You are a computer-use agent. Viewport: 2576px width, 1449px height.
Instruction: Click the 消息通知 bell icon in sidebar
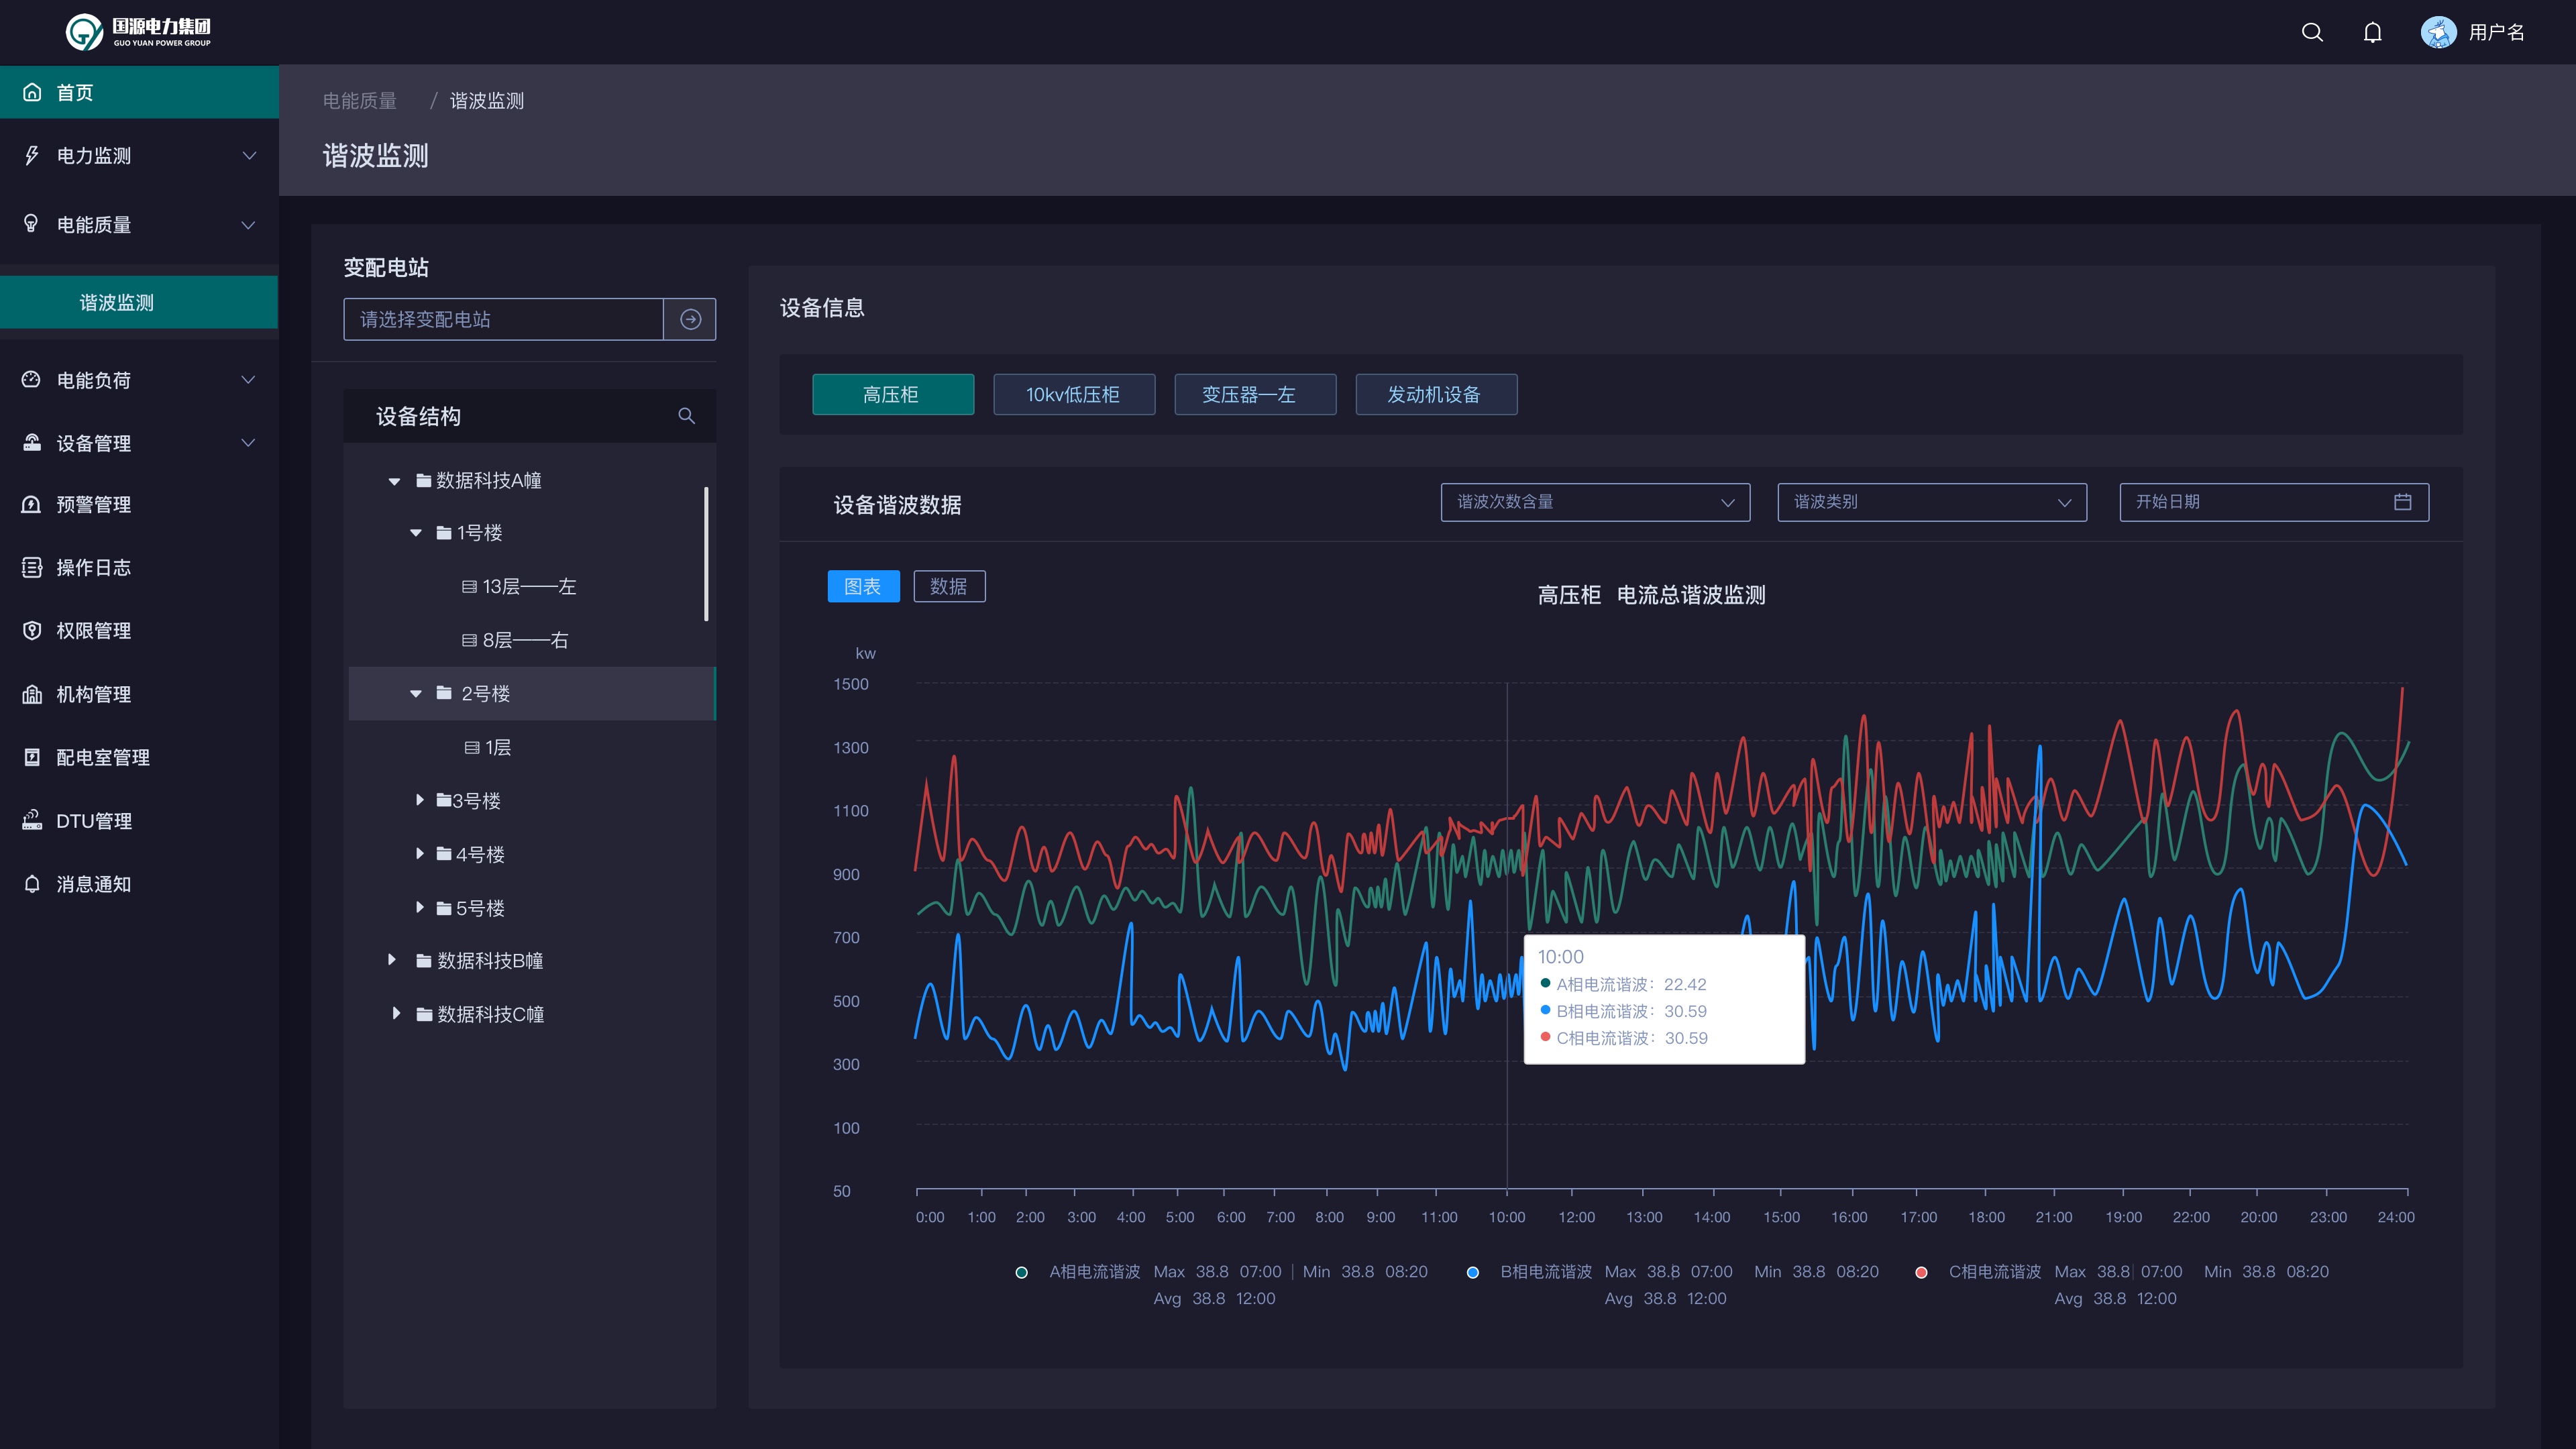(32, 883)
